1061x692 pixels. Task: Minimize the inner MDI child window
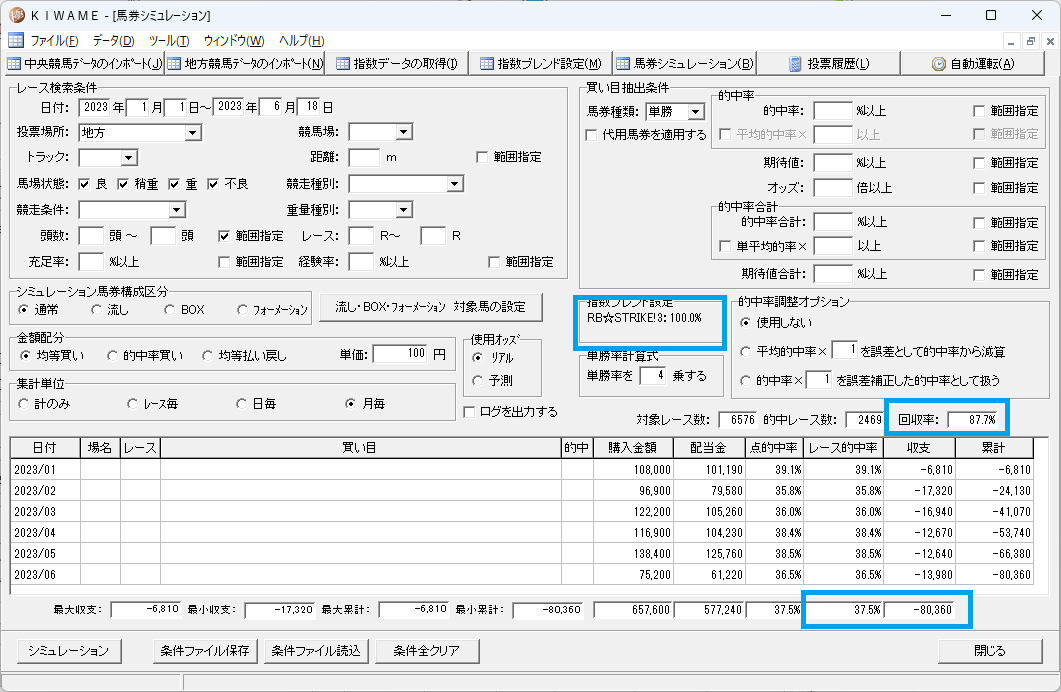pos(1011,41)
